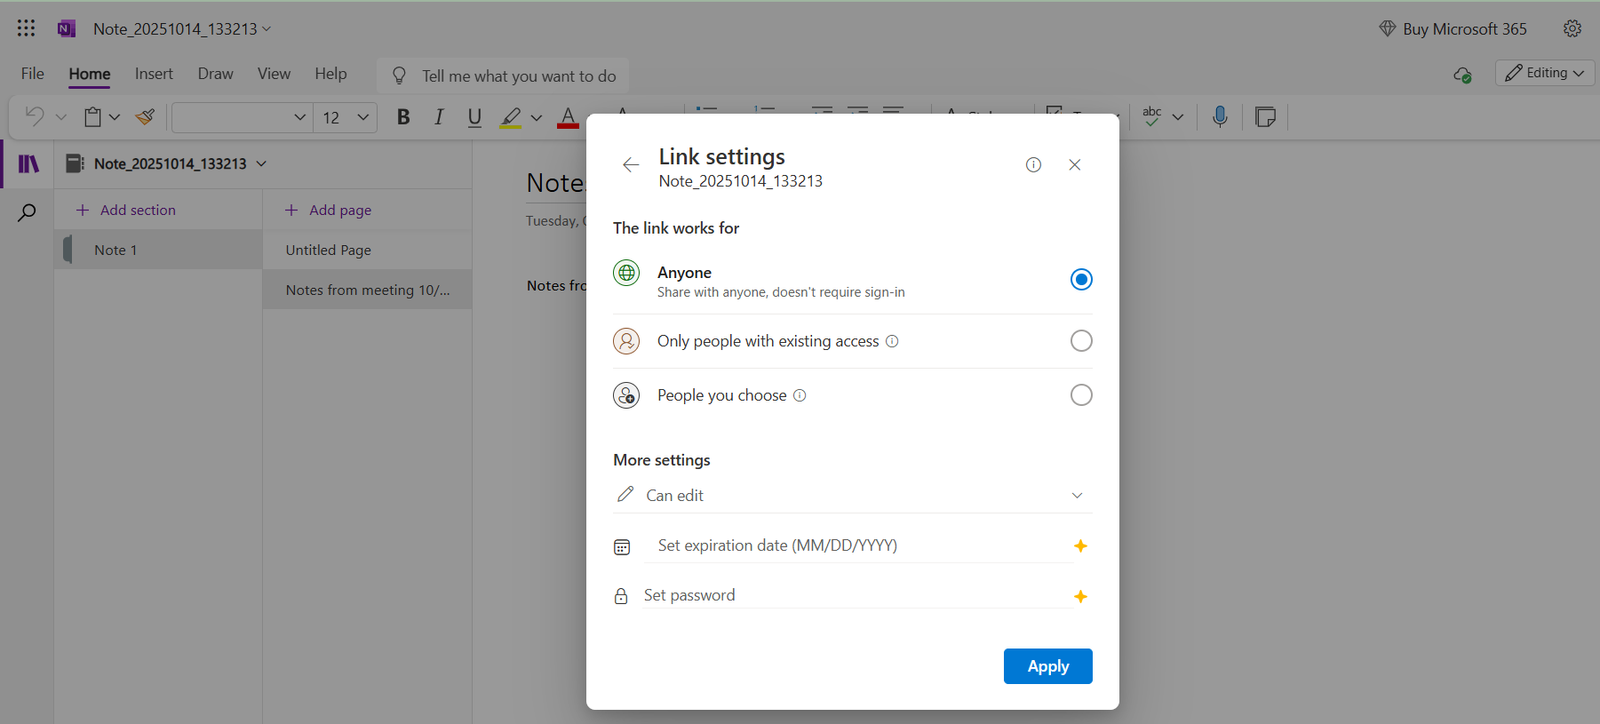1600x724 pixels.
Task: Click the Format Painter icon
Action: pos(145,117)
